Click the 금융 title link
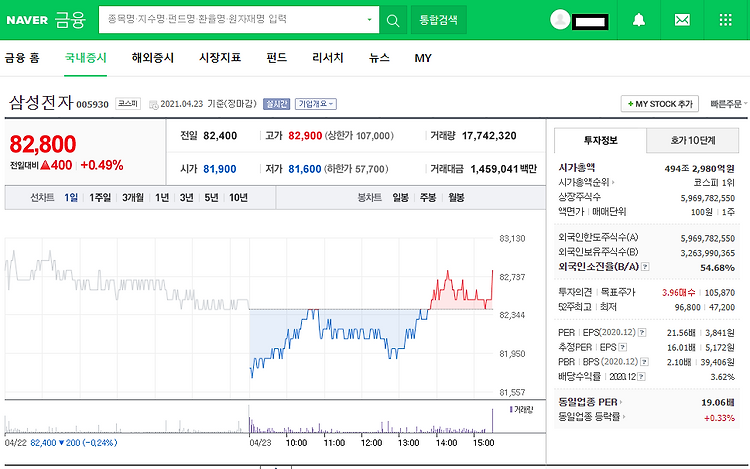The height and width of the screenshot is (469, 750). [x=70, y=20]
